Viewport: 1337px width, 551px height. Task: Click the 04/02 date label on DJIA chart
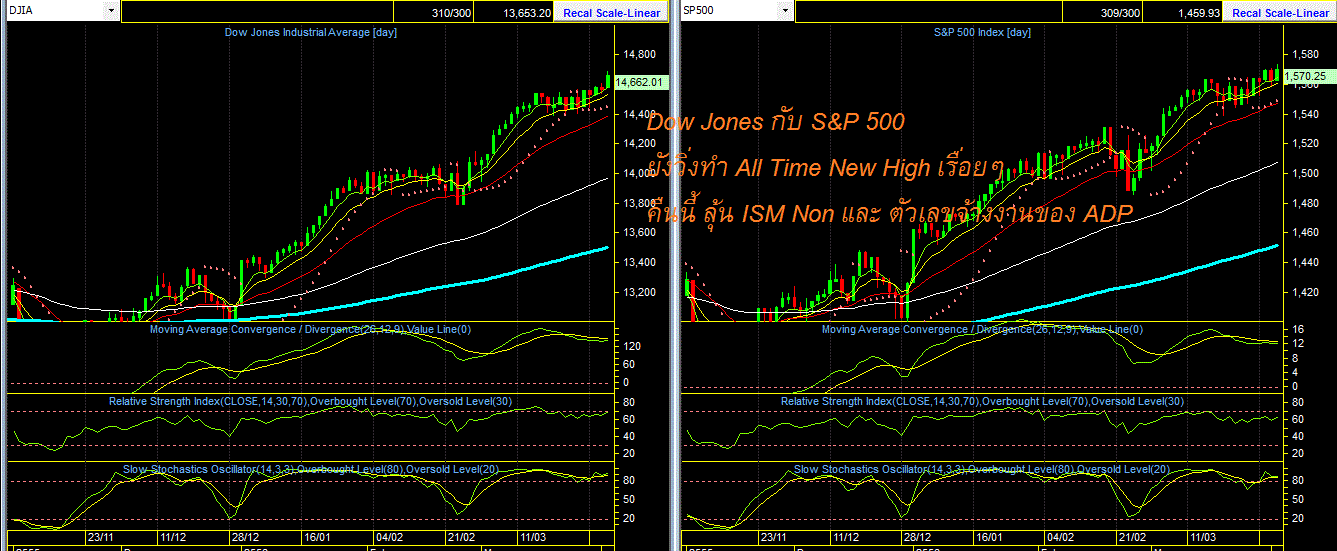tap(389, 537)
